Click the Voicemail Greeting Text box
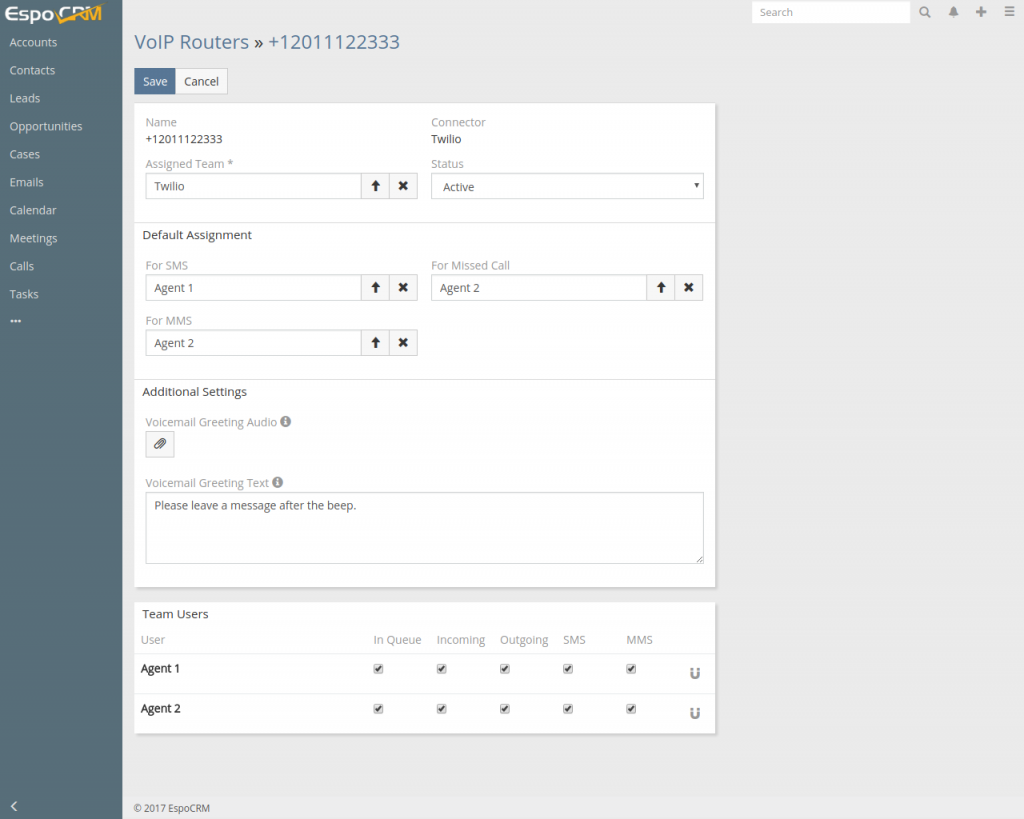Viewport: 1024px width, 819px height. pyautogui.click(x=424, y=528)
